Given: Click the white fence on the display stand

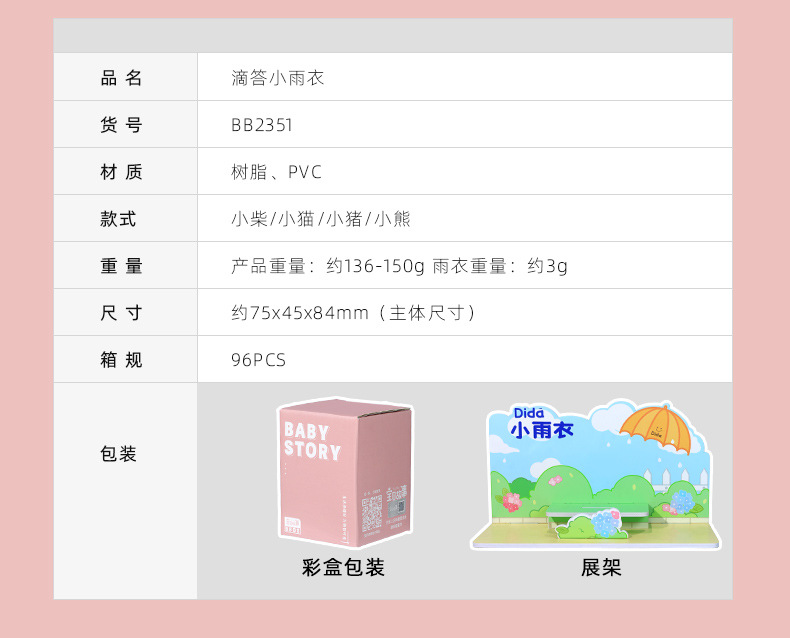Looking at the screenshot, I should click(675, 478).
